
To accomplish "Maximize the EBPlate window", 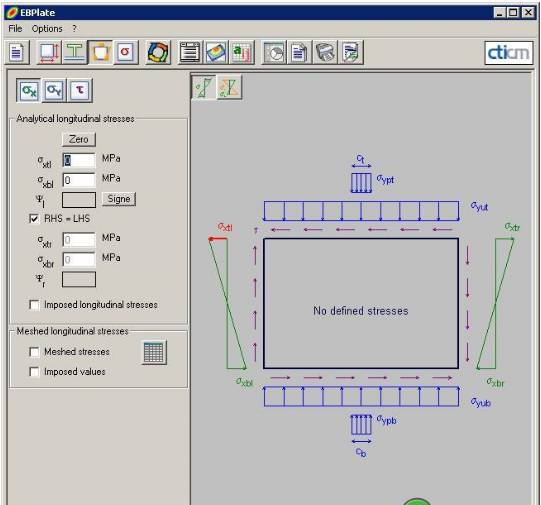I will click(513, 13).
